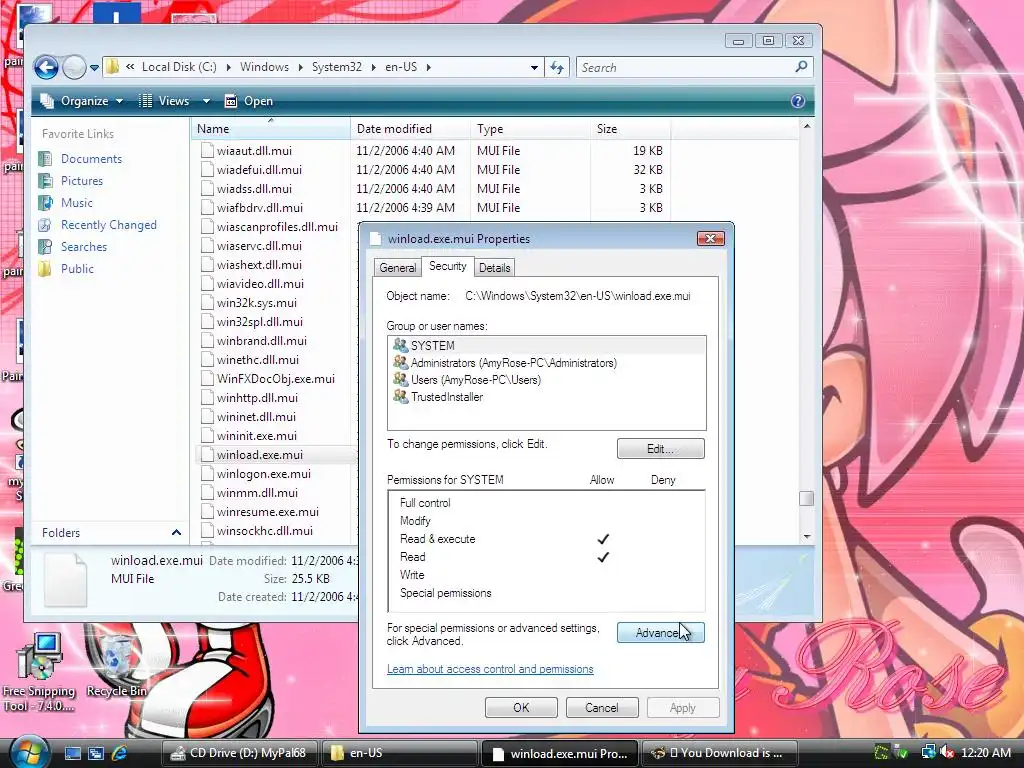This screenshot has width=1024, height=768.
Task: Click the blue Help icon in Explorer
Action: (x=797, y=101)
